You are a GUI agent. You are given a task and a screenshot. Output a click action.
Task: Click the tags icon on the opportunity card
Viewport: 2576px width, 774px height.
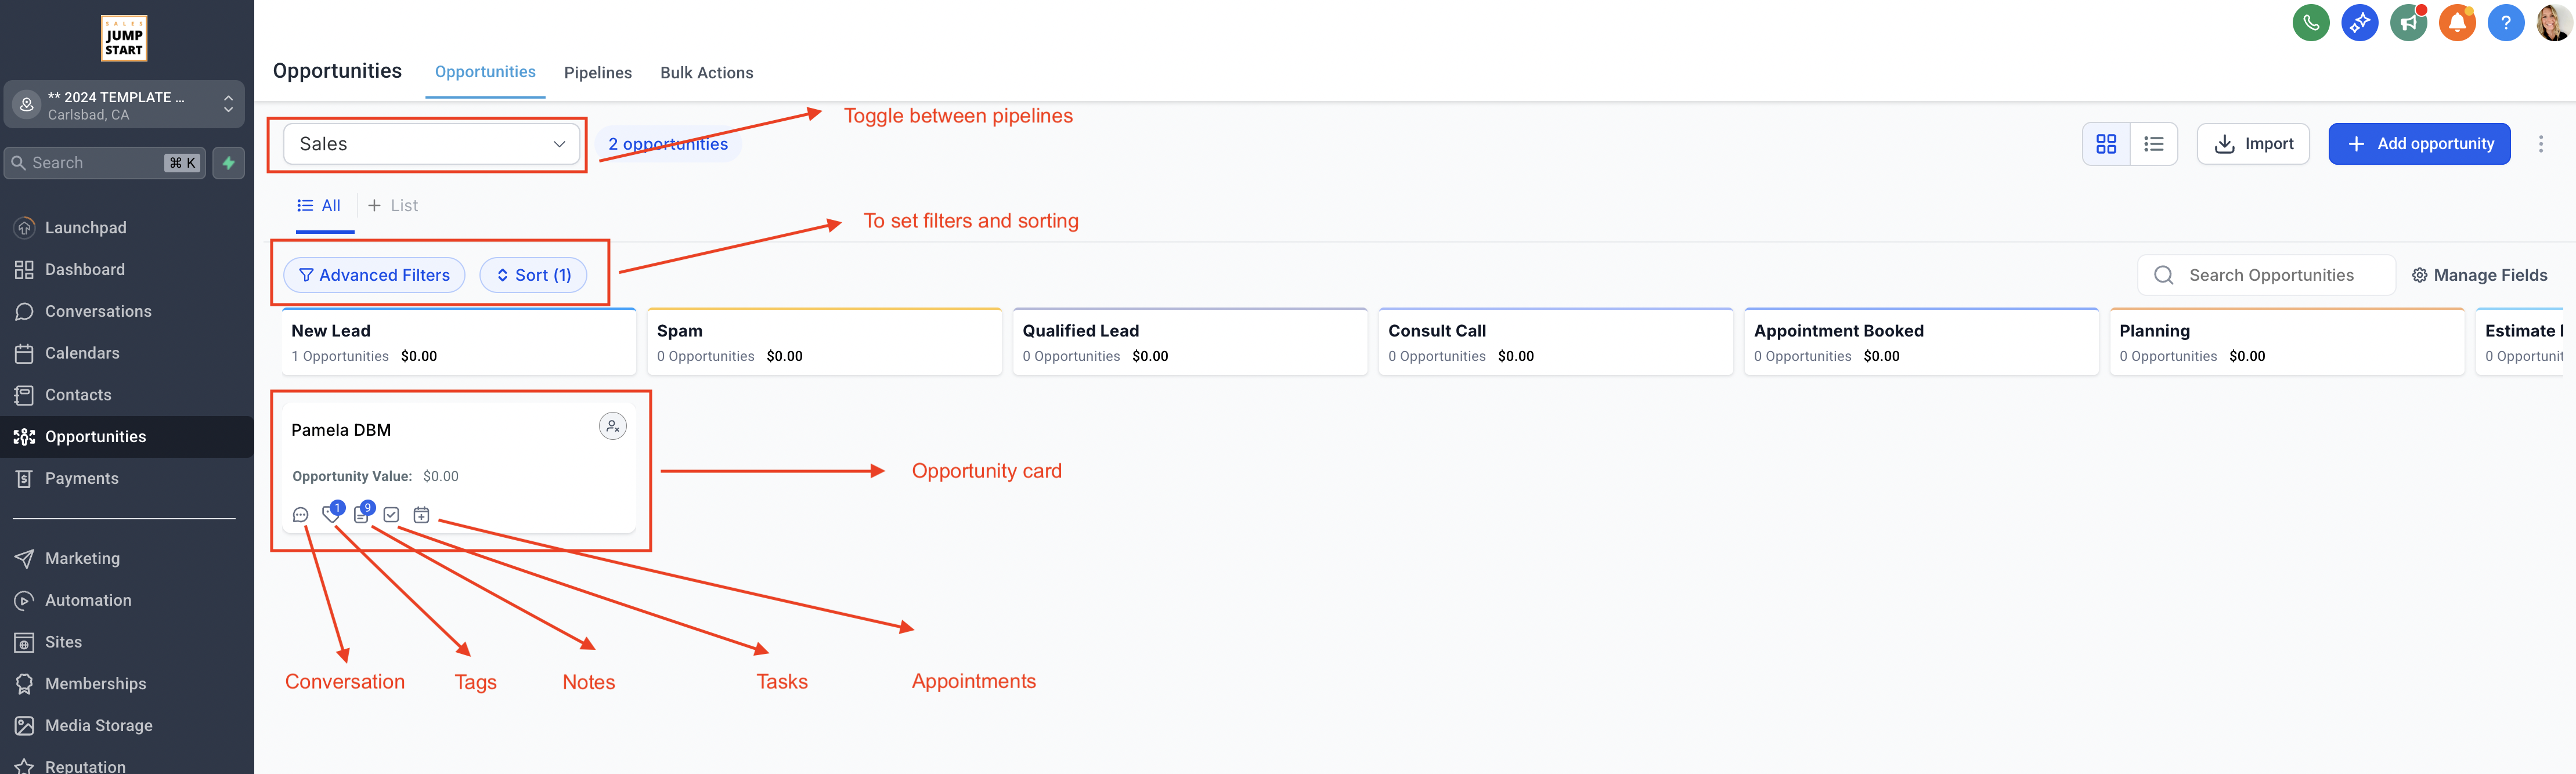[x=330, y=515]
